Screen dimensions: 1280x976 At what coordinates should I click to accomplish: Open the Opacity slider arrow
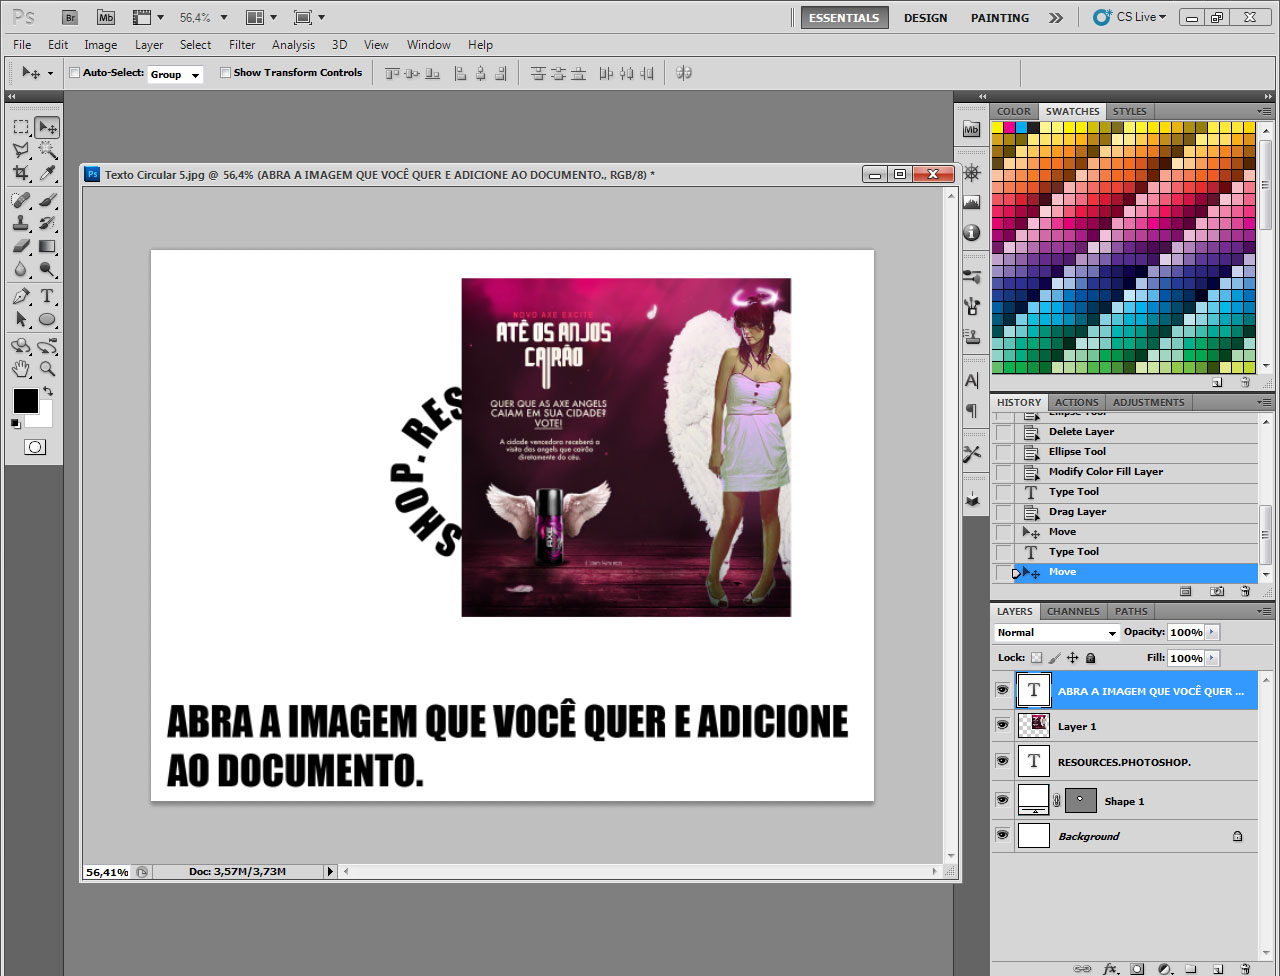click(x=1213, y=632)
